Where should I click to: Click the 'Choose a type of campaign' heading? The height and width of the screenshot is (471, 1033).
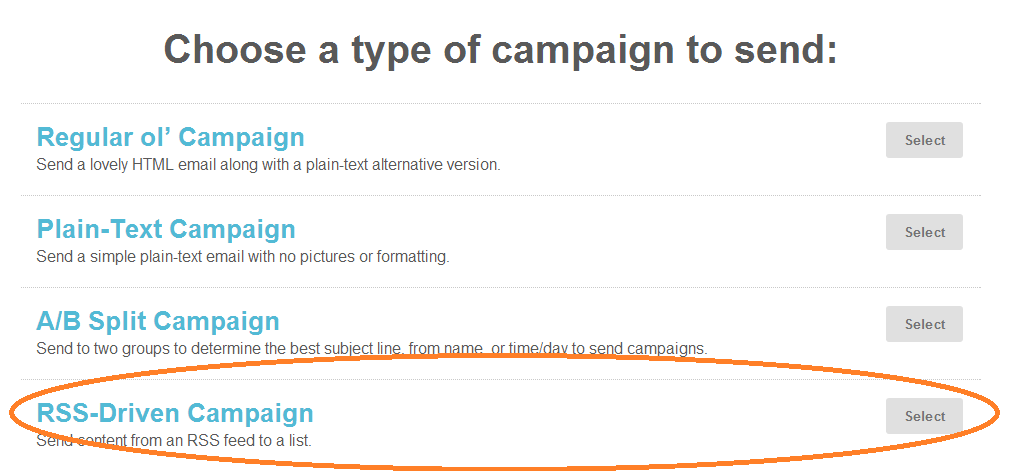500,48
